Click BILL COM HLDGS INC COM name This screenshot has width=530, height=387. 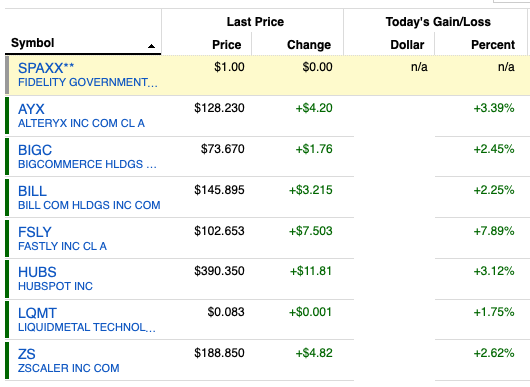click(x=89, y=205)
